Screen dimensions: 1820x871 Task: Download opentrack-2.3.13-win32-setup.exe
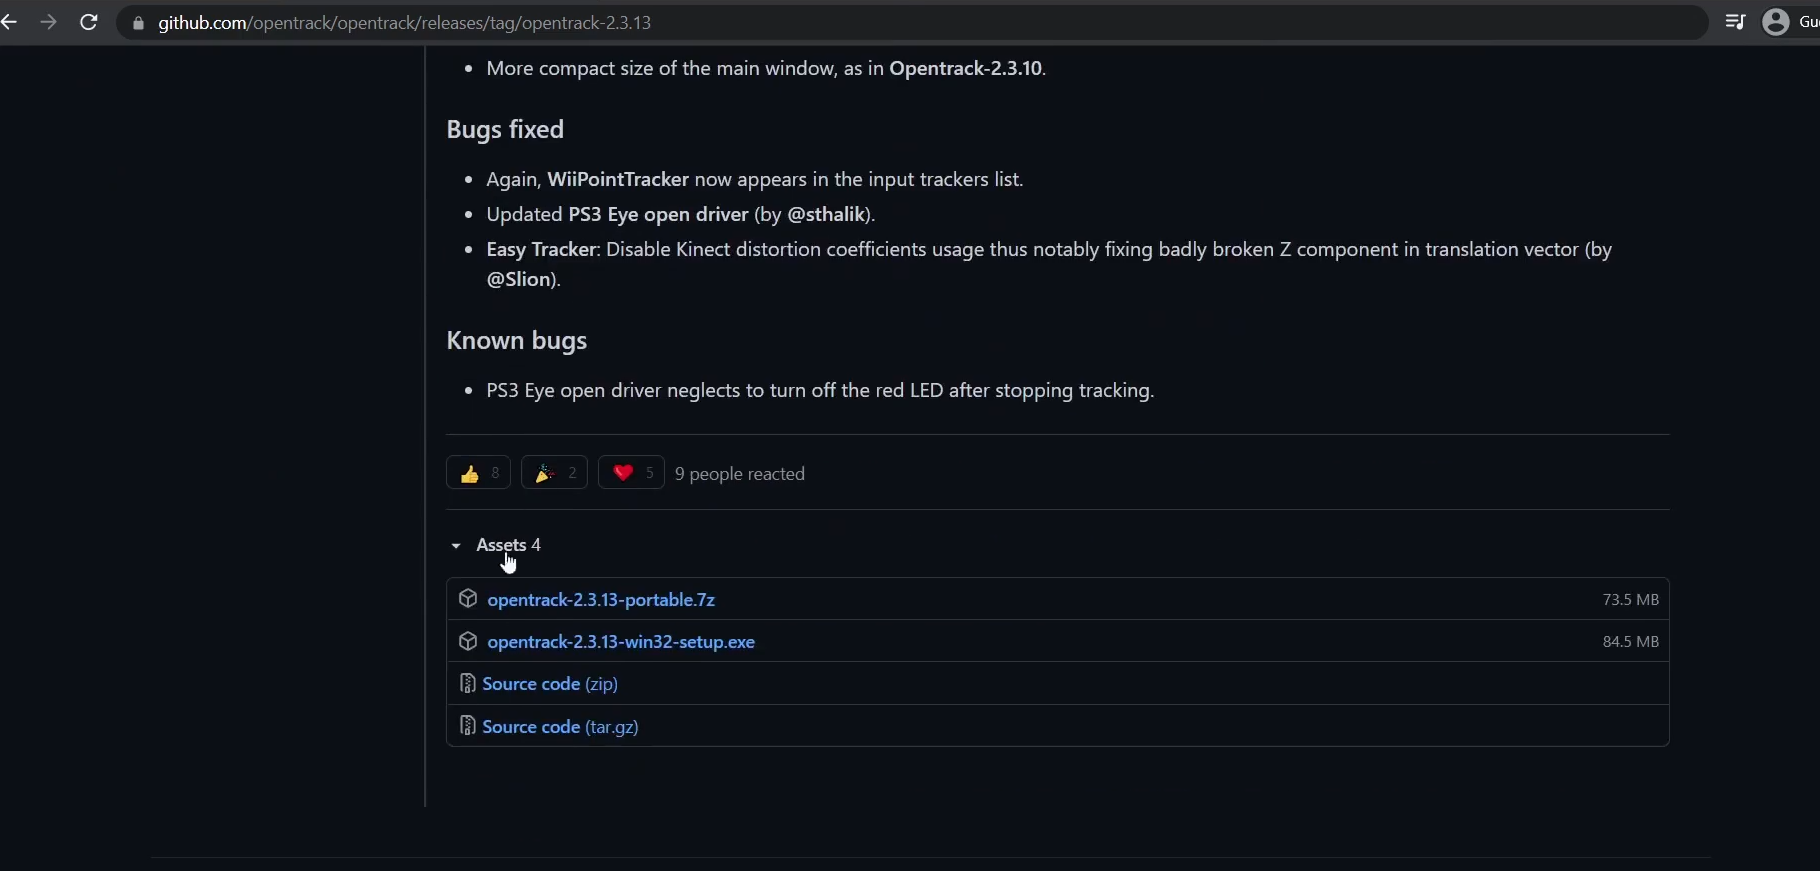[x=621, y=642]
